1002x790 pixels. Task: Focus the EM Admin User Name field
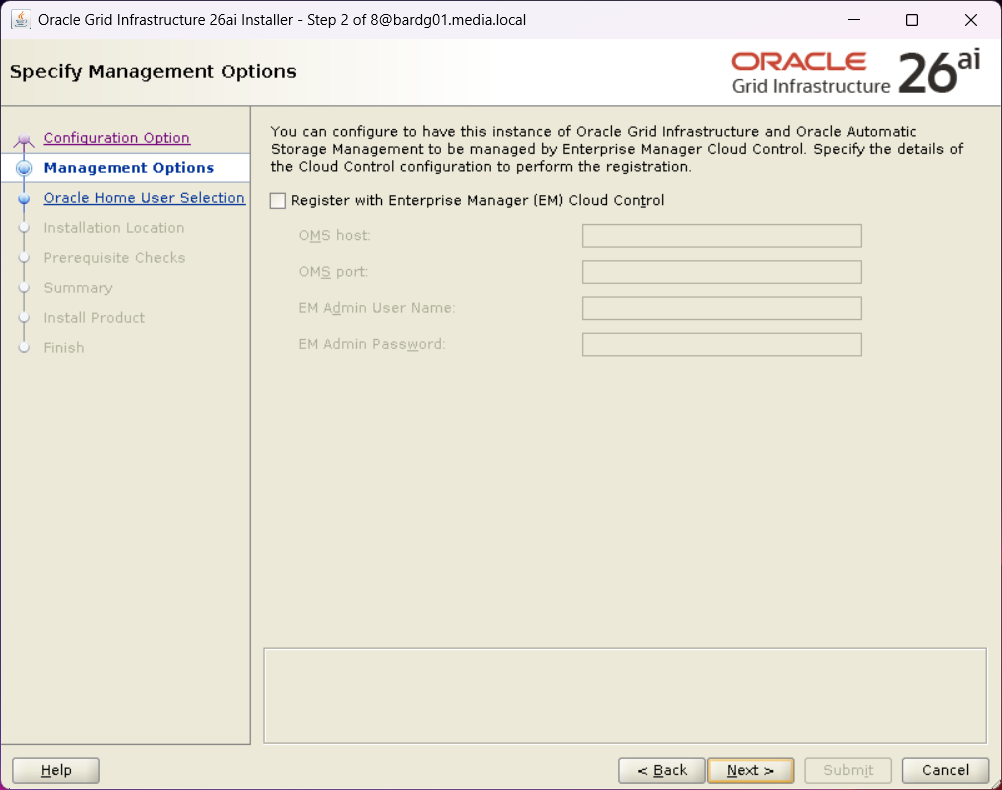[x=721, y=308]
